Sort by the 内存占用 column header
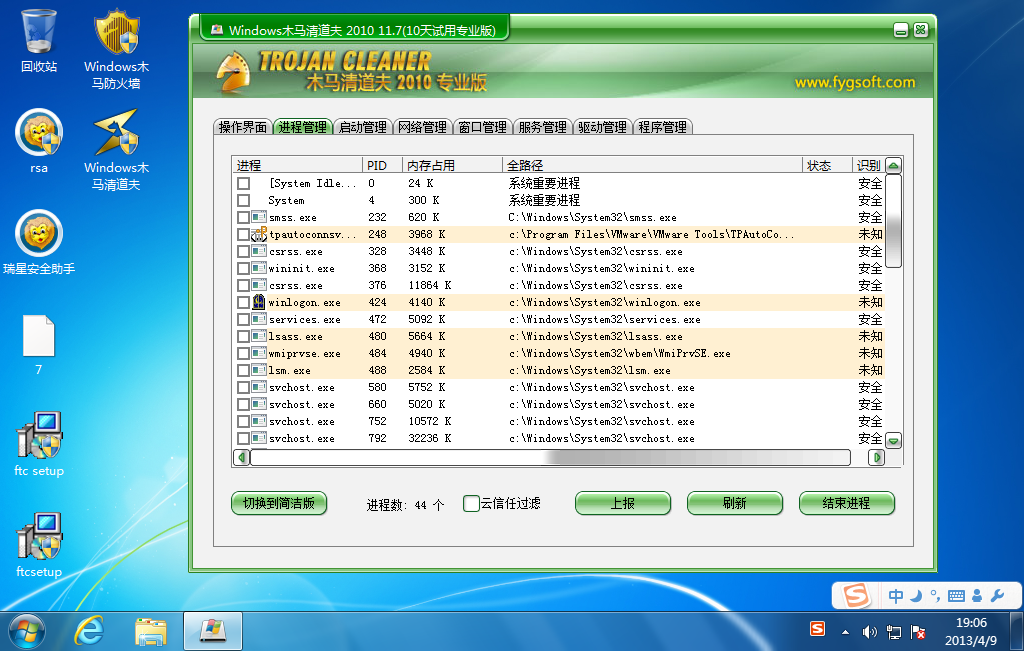 coord(452,165)
